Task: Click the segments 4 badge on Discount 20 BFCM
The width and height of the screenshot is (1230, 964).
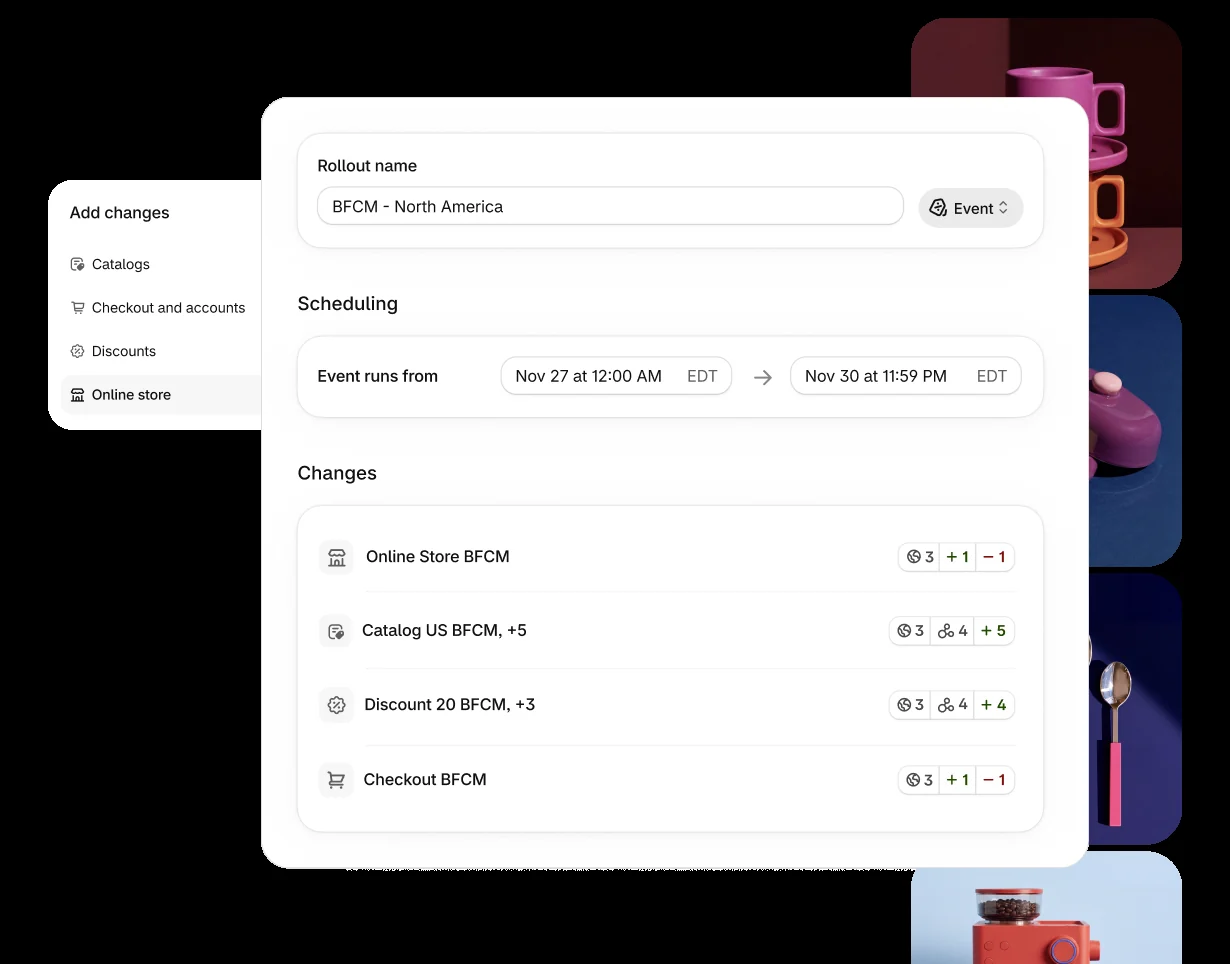Action: [x=952, y=705]
